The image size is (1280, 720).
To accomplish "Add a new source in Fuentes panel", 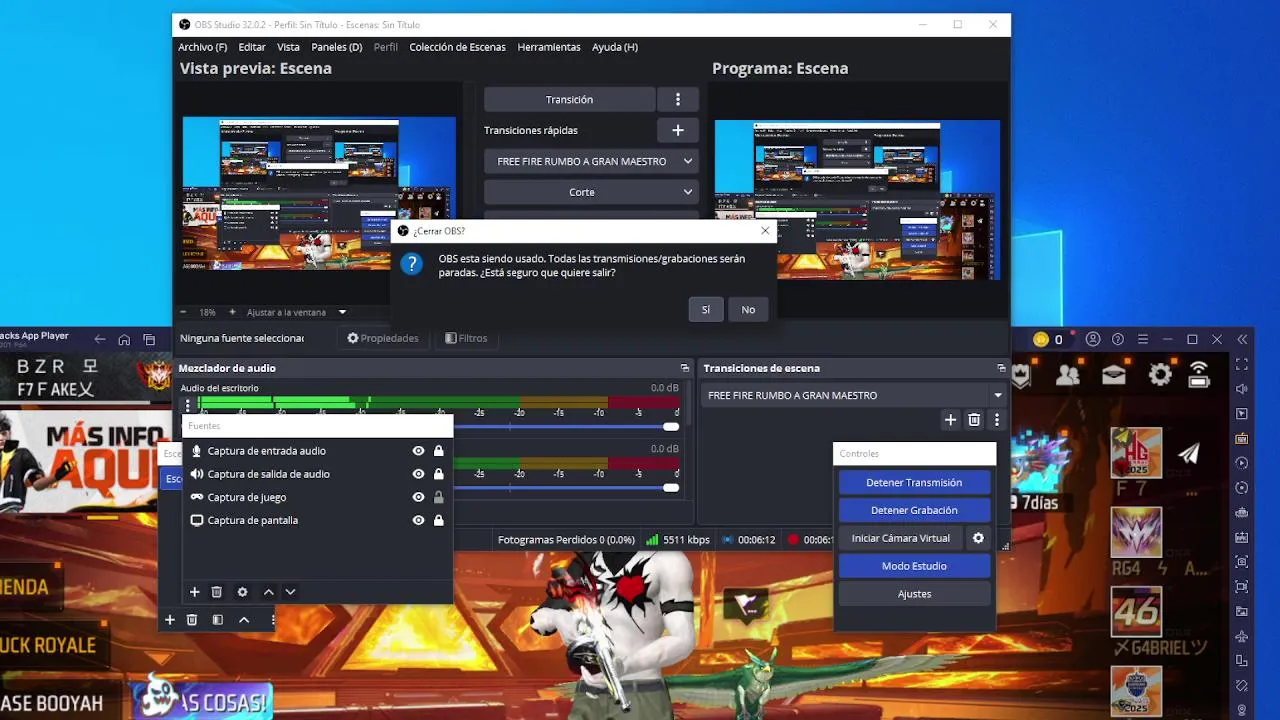I will coord(195,592).
